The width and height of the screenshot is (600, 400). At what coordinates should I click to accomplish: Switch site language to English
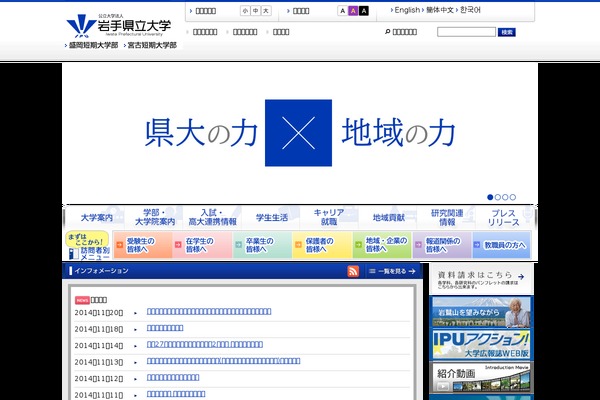point(407,10)
